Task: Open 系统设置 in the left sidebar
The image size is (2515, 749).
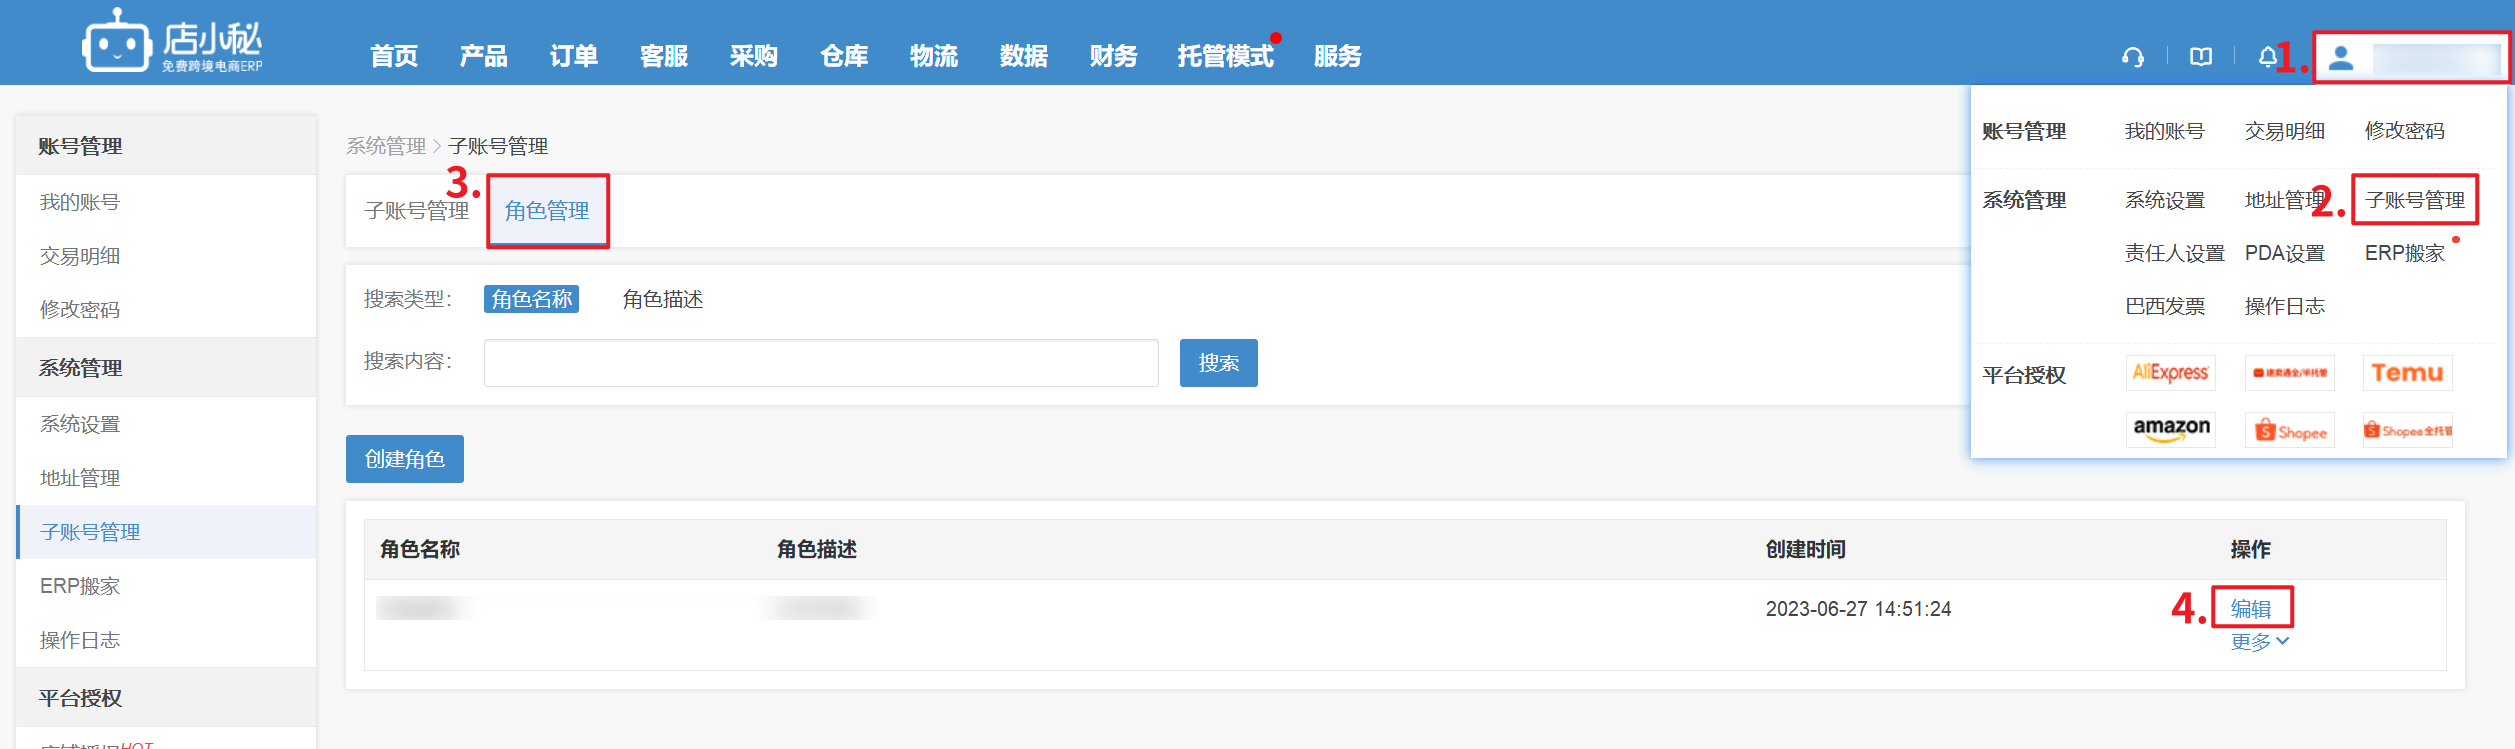Action: [x=80, y=424]
